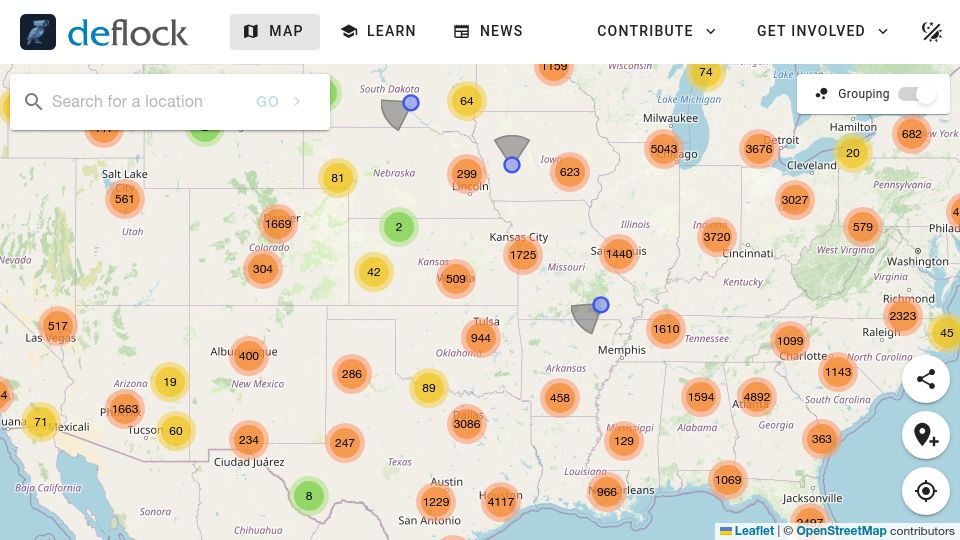The image size is (960, 540).
Task: Open the 299 cluster at Lincoln
Action: [467, 174]
